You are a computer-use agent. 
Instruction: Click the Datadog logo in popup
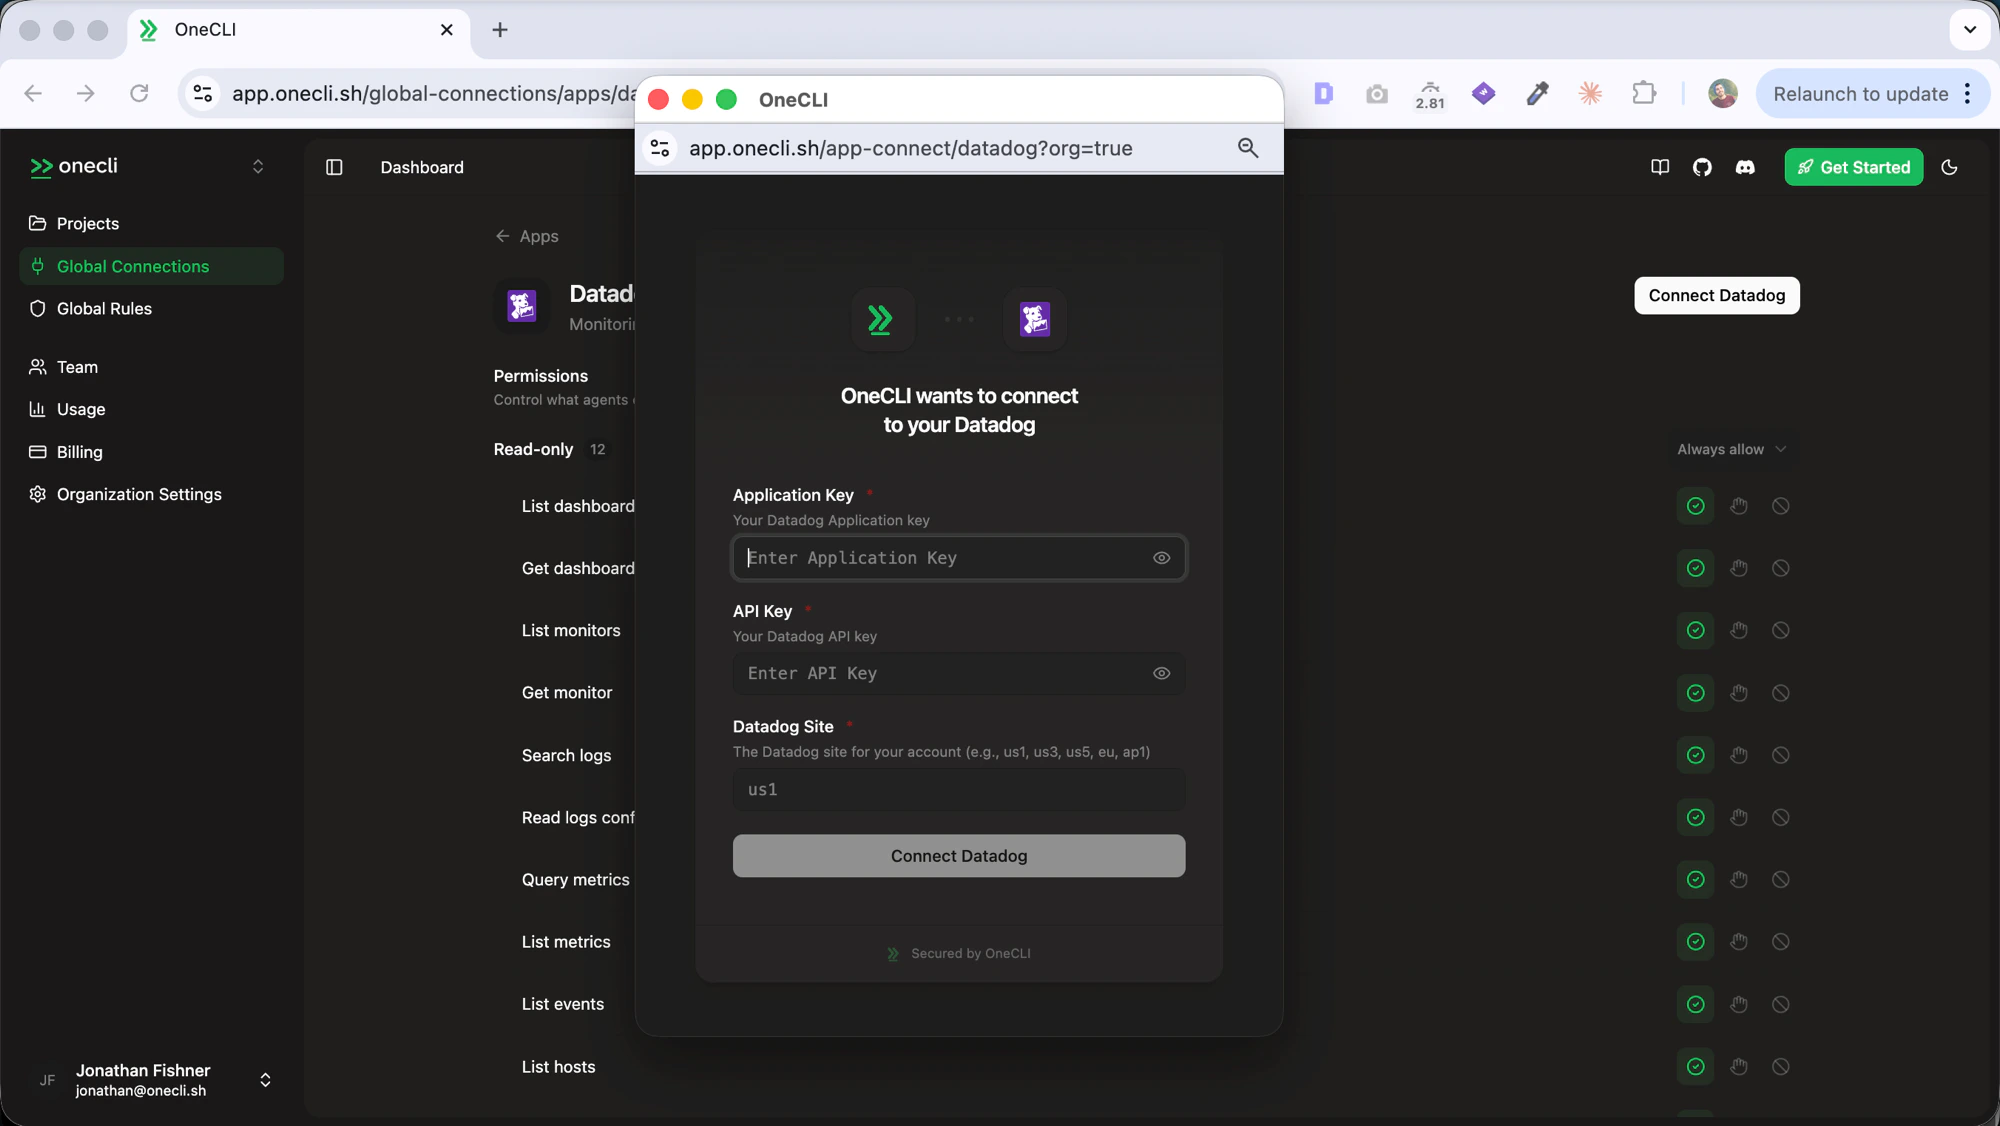pos(1035,319)
